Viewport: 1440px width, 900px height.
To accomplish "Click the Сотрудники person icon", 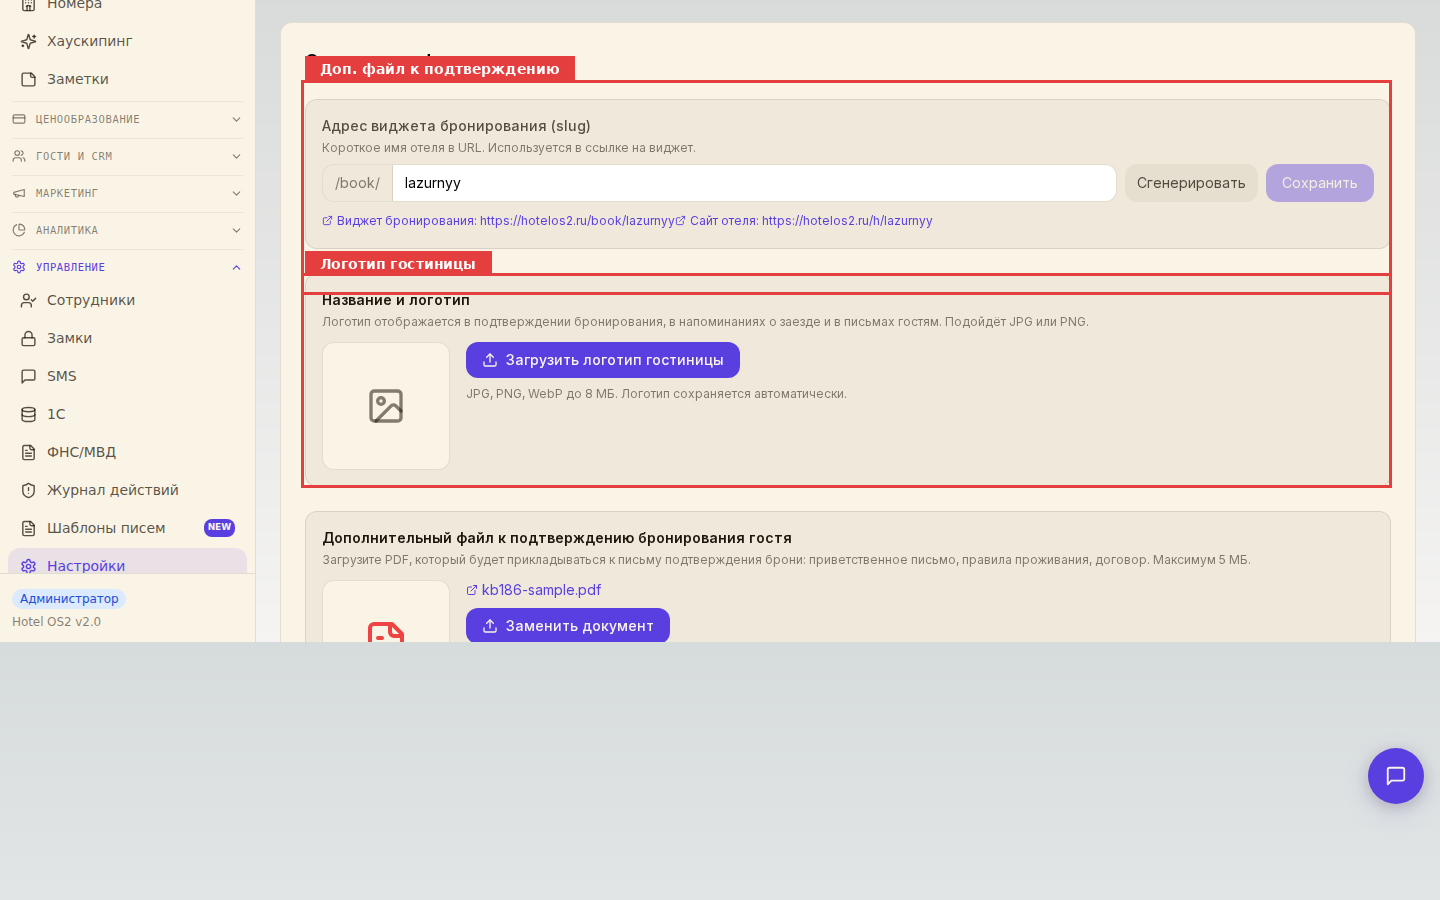I will tap(29, 300).
